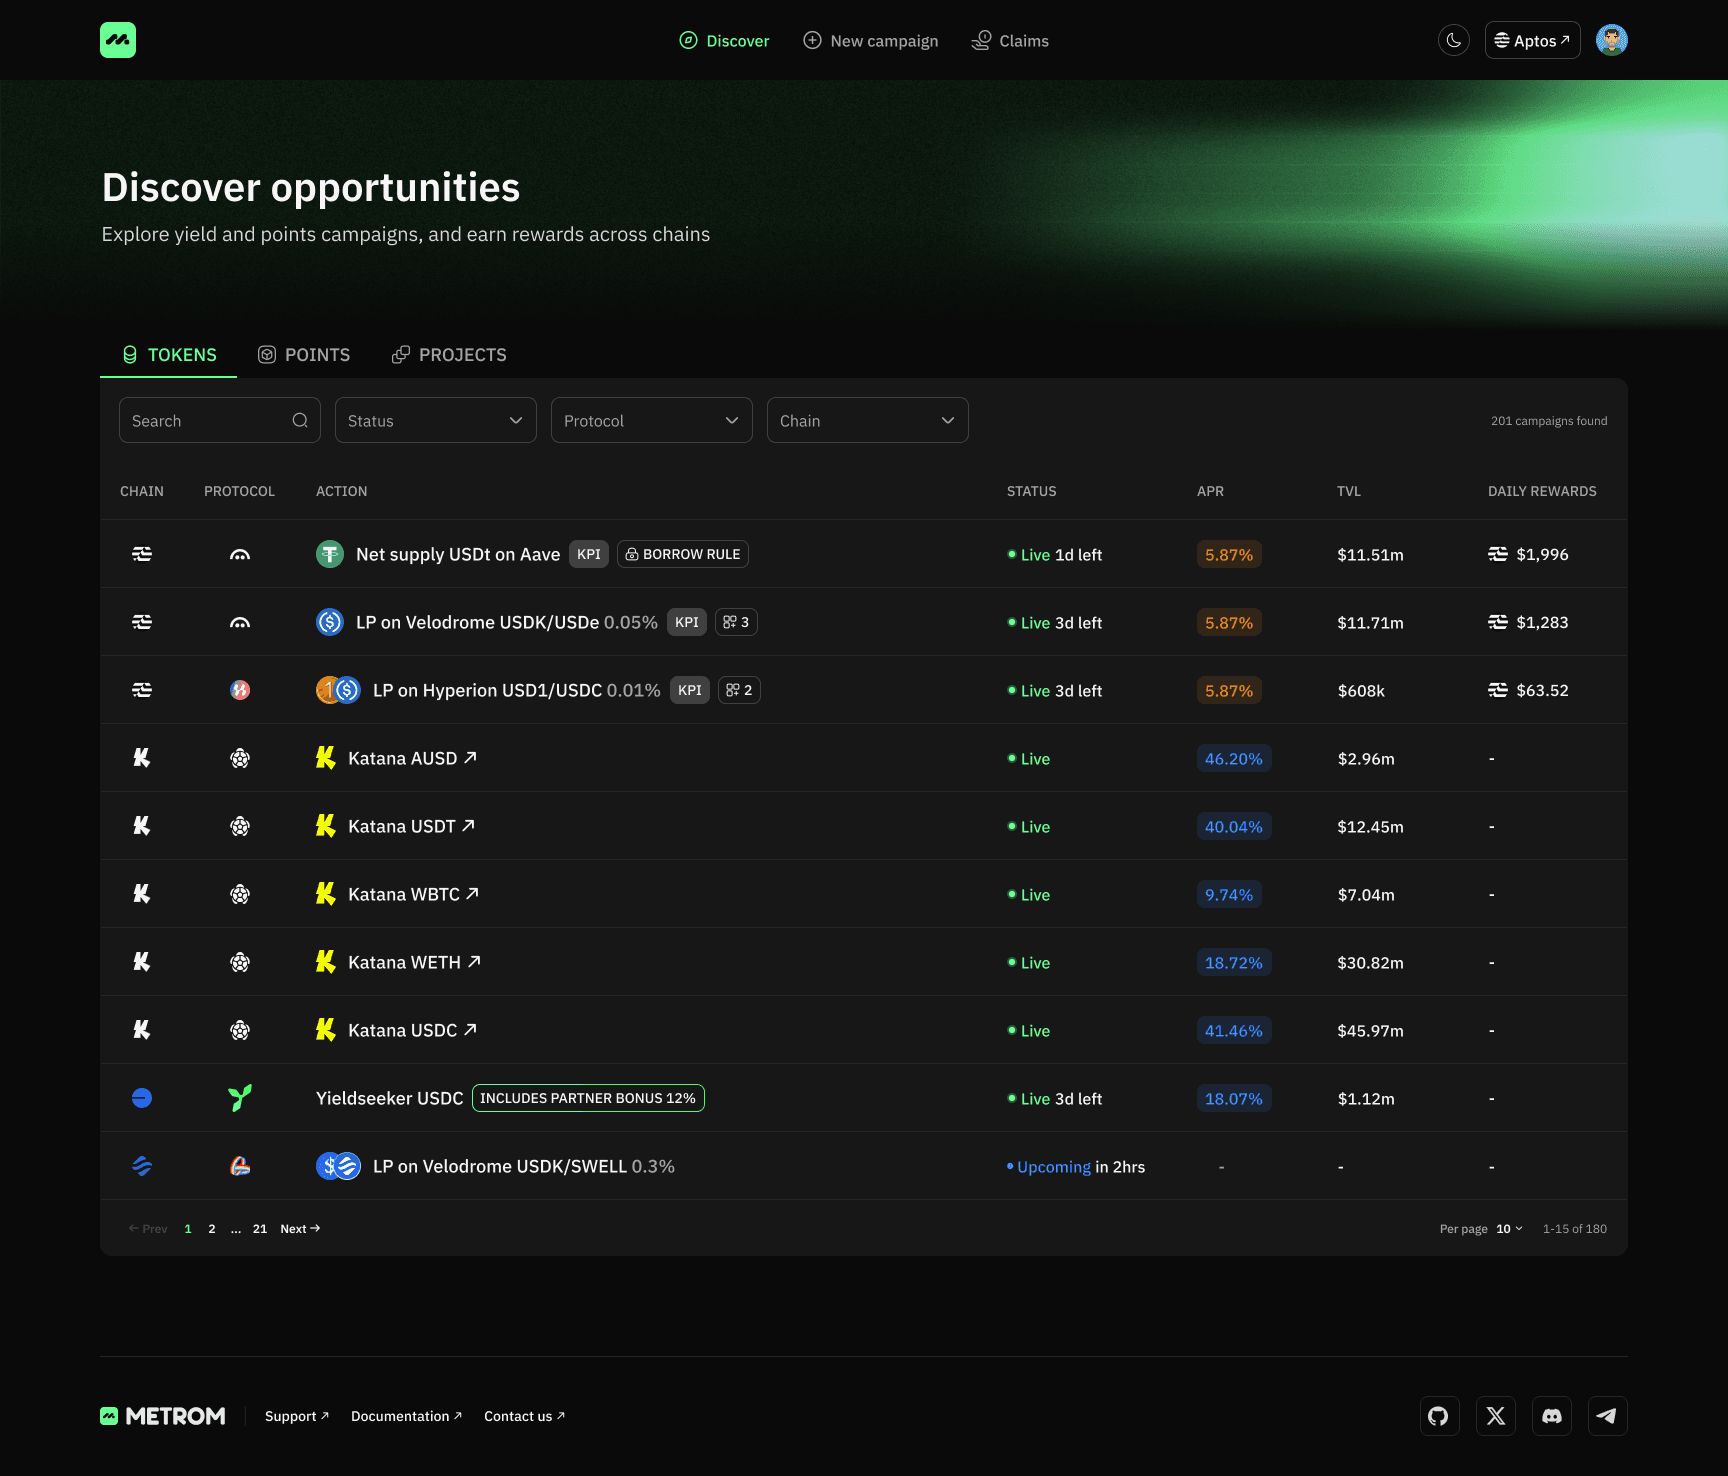Focus the Search input field
This screenshot has width=1728, height=1476.
pos(220,420)
